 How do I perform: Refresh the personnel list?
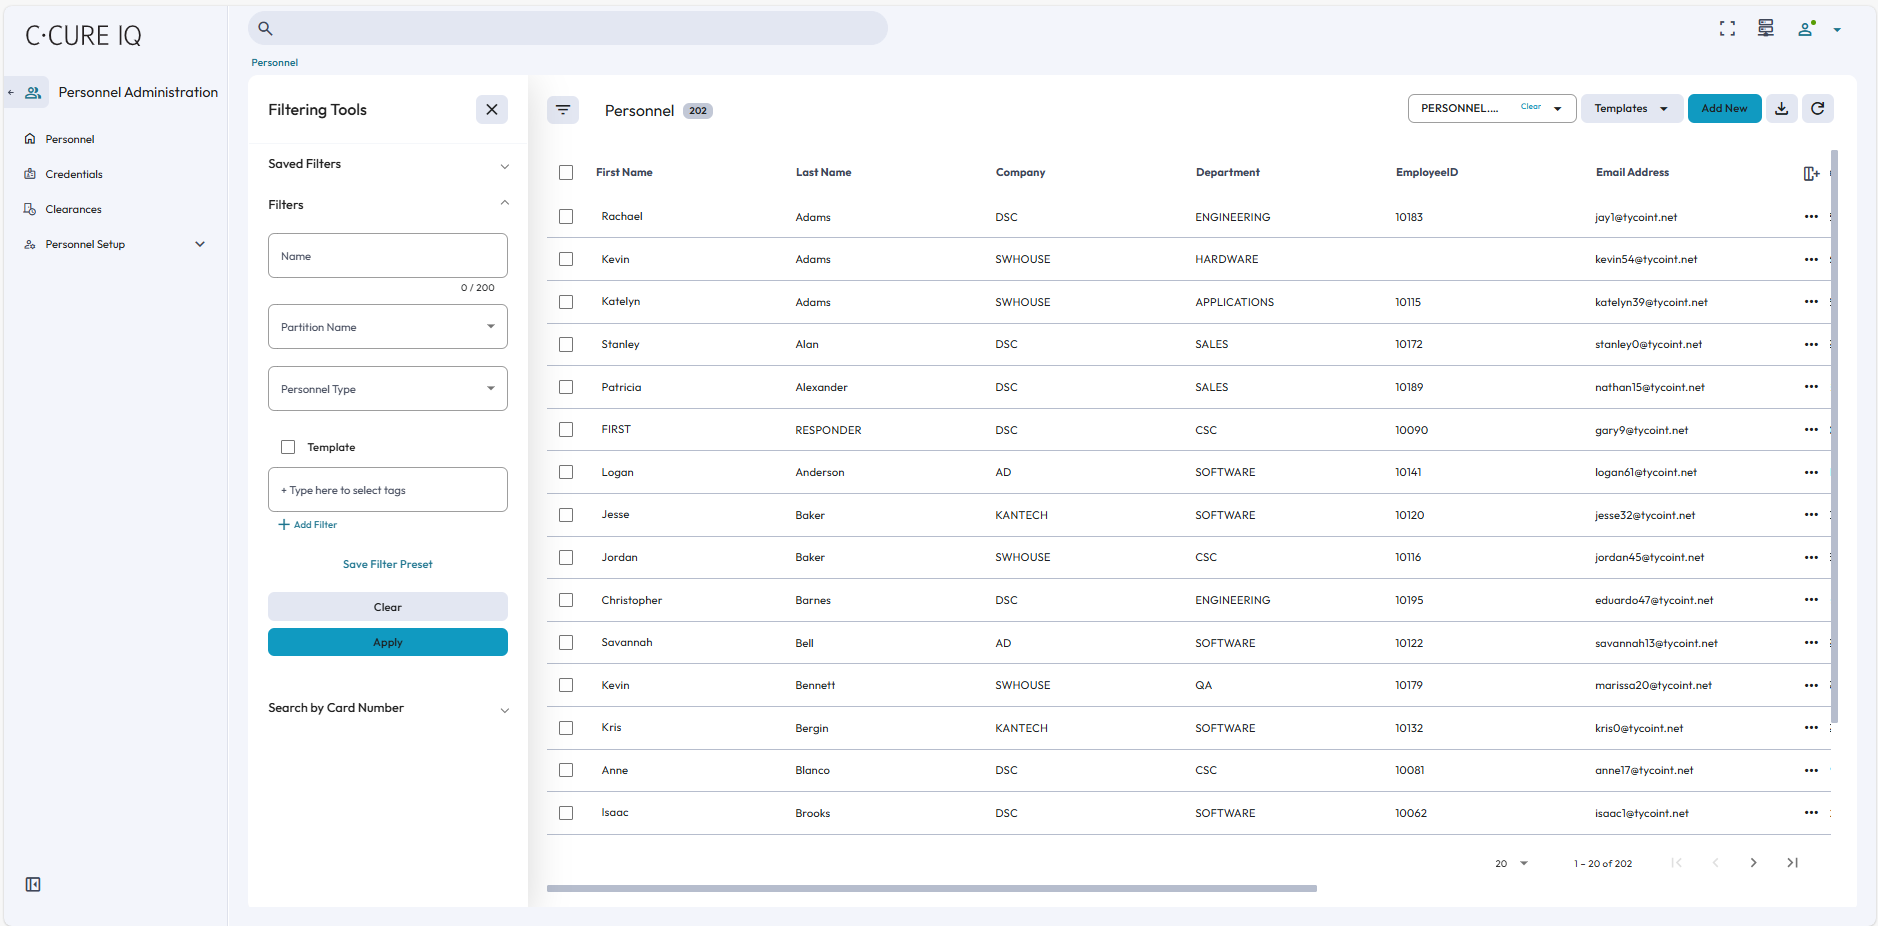(x=1817, y=109)
